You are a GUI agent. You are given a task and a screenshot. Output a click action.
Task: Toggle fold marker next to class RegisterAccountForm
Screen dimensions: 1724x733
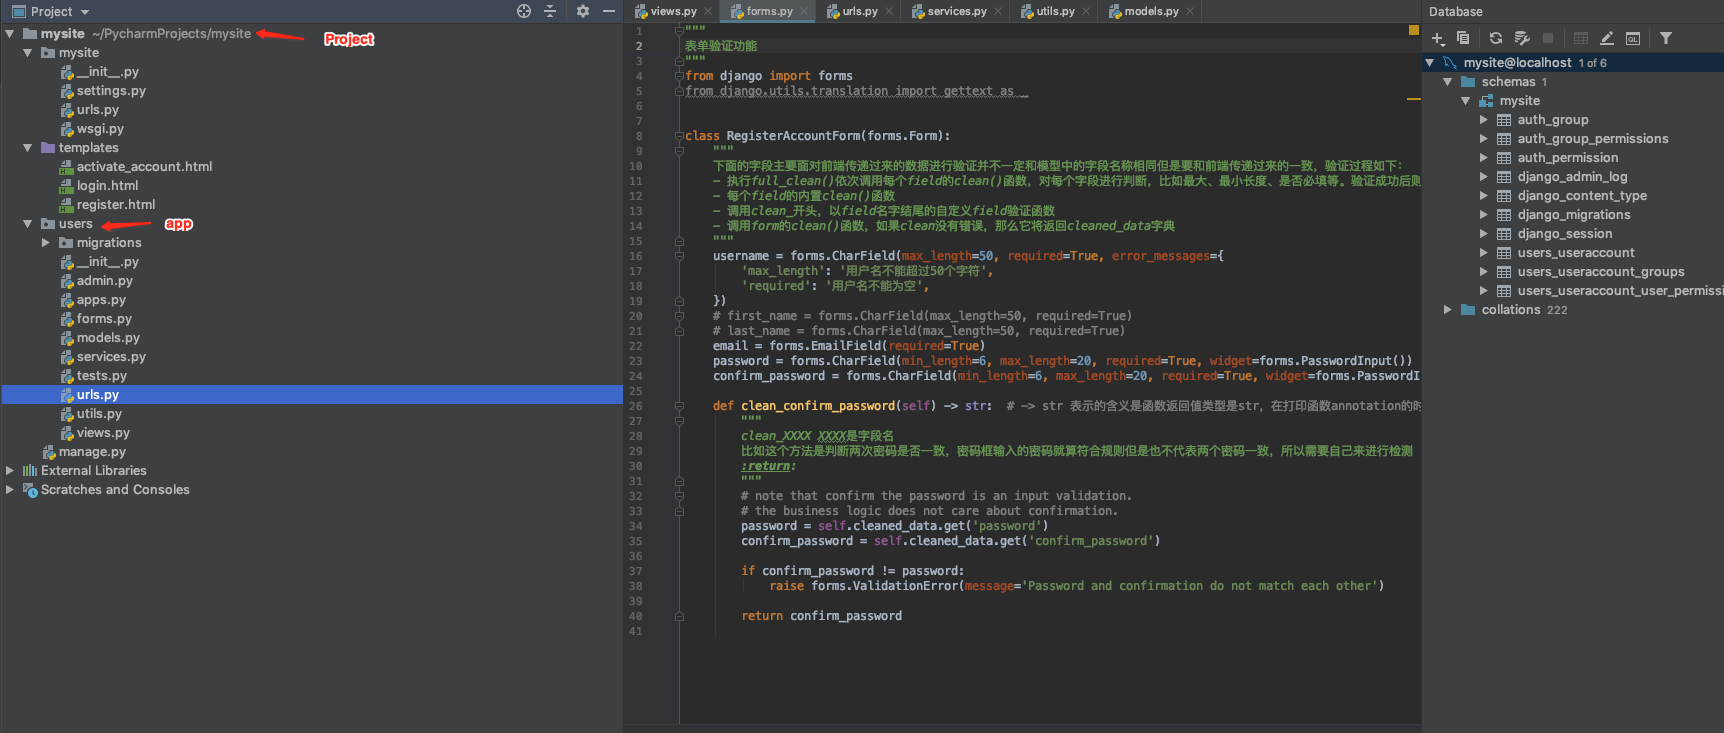pos(679,136)
